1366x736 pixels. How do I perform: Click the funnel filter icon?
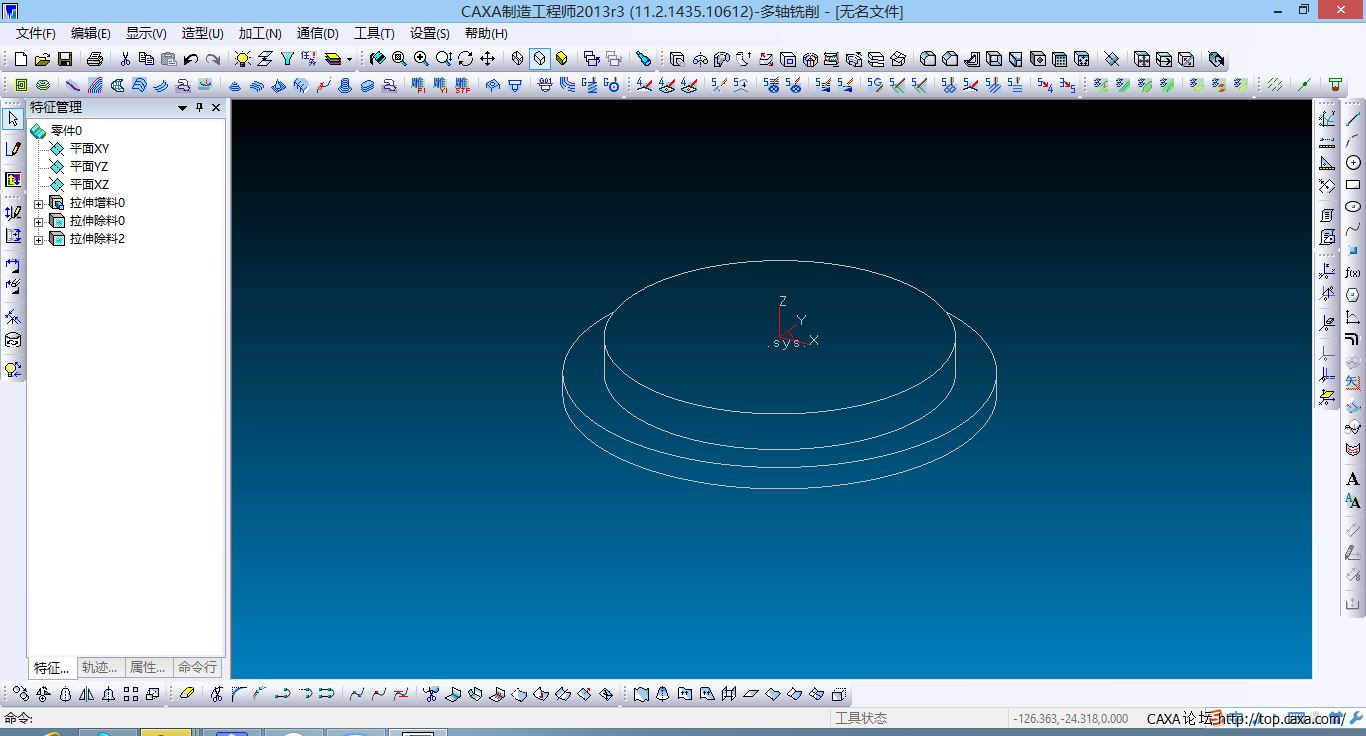click(x=287, y=59)
